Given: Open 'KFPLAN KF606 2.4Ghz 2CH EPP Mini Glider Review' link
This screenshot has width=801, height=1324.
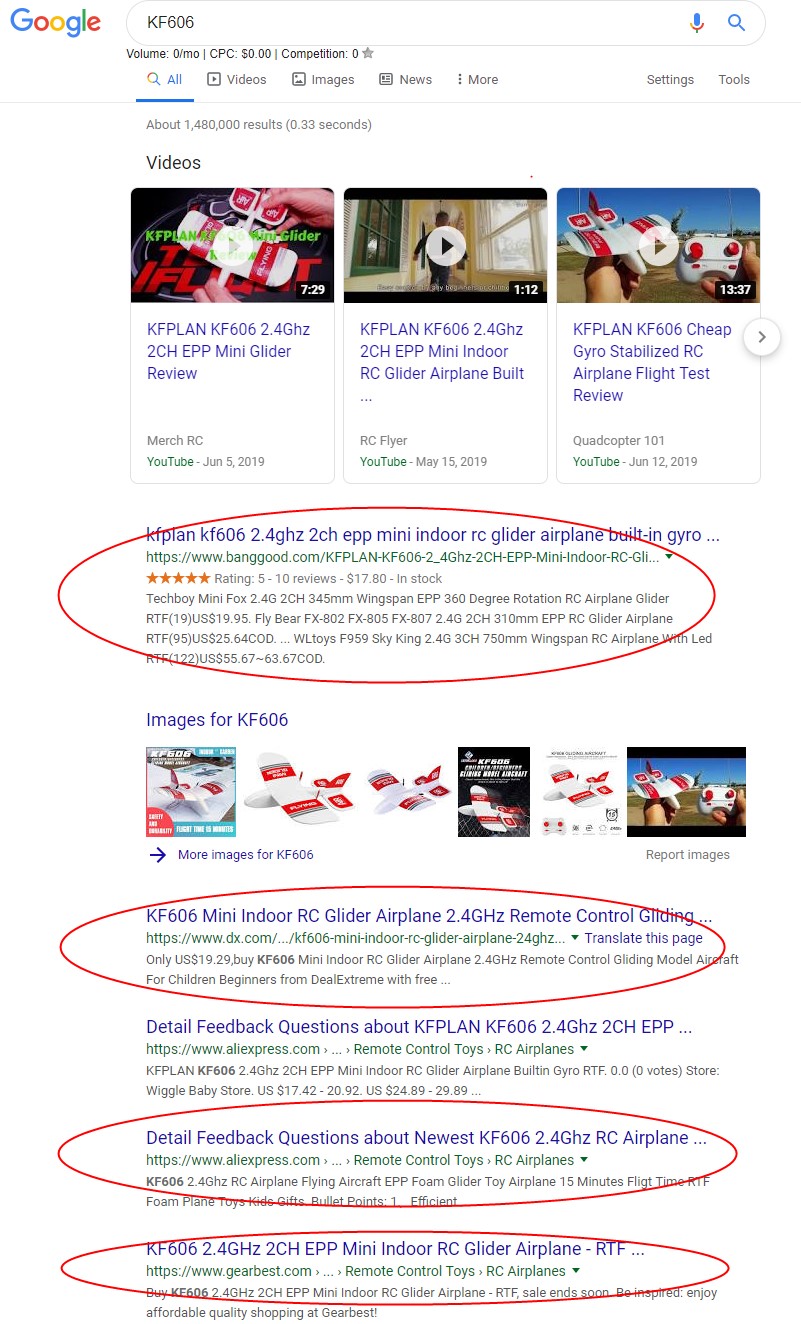Looking at the screenshot, I should (x=229, y=351).
